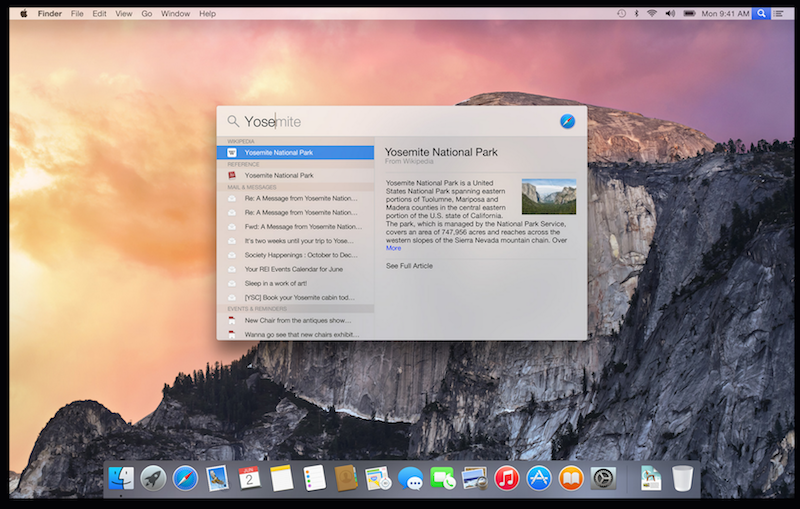Click See Full Article
Viewport: 800px width, 509px height.
[409, 266]
